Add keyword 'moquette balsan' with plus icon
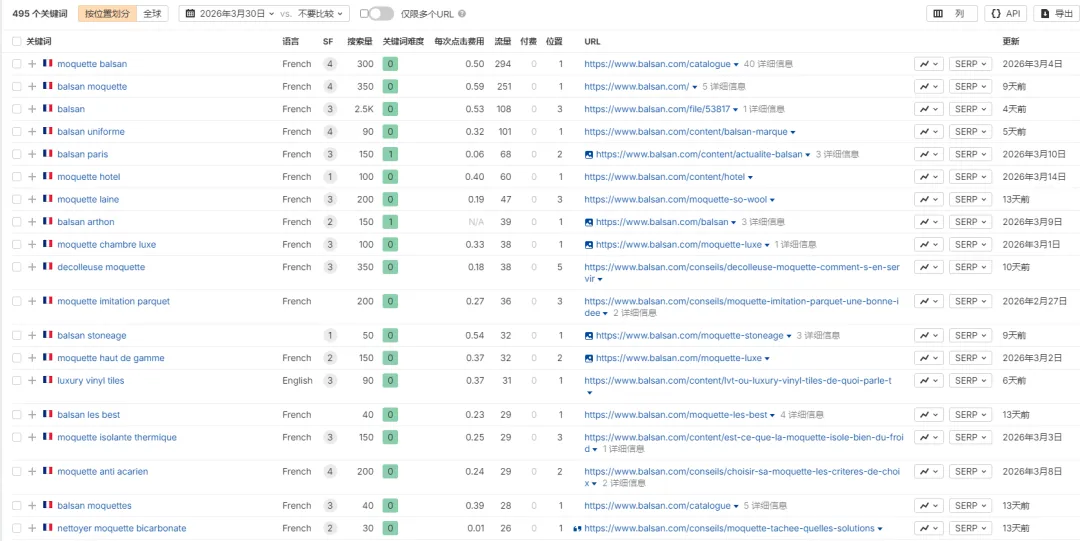This screenshot has height=541, width=1080. click(x=32, y=64)
